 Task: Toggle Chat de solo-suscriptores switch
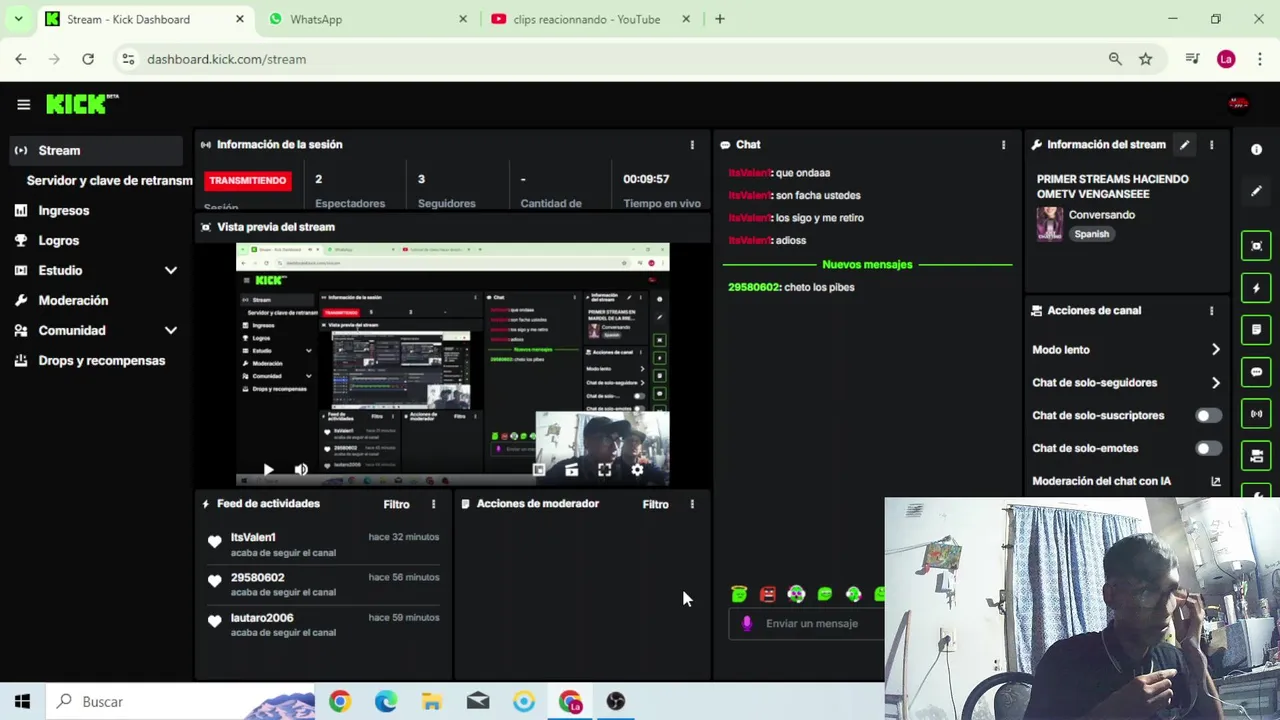(1208, 415)
